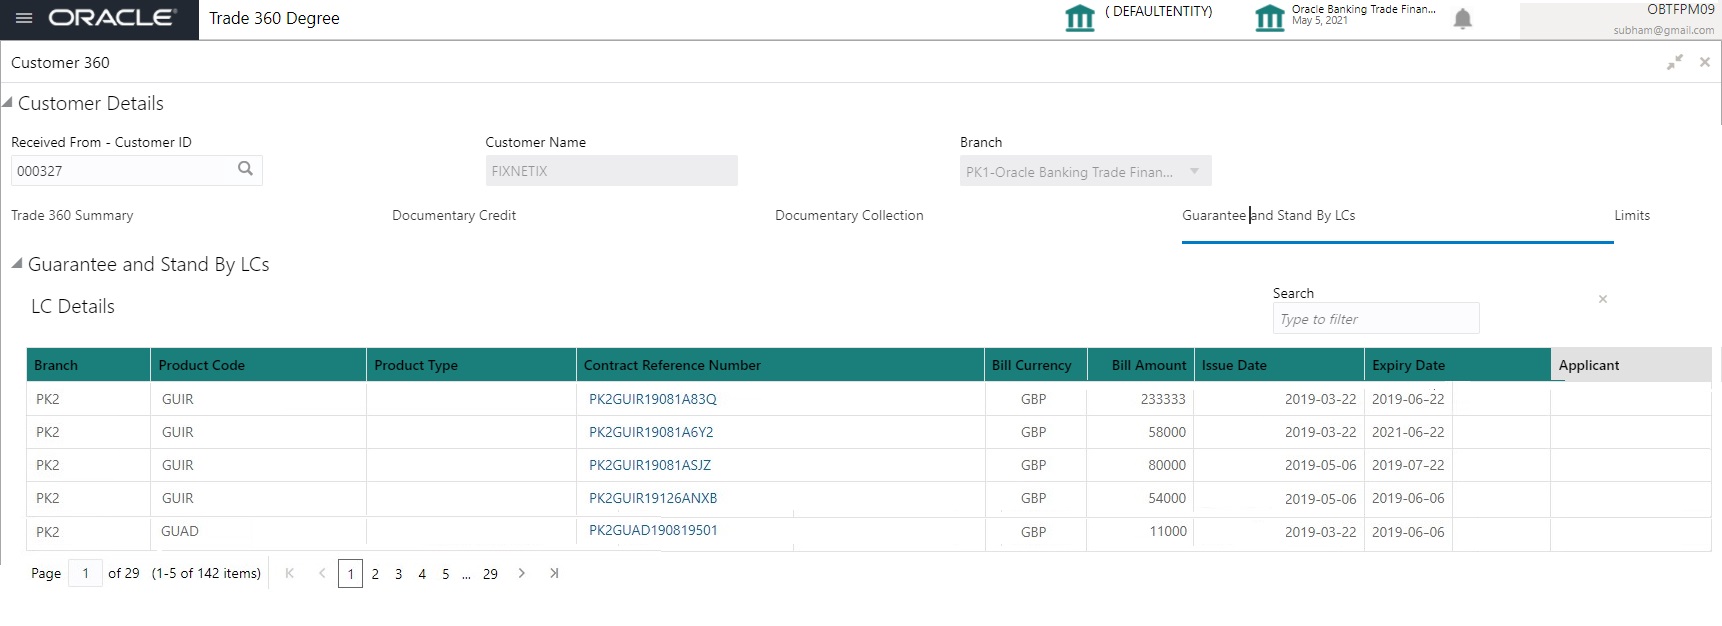The image size is (1722, 626).
Task: Select the expiry date 2019-07-22 cell
Action: coord(1408,465)
